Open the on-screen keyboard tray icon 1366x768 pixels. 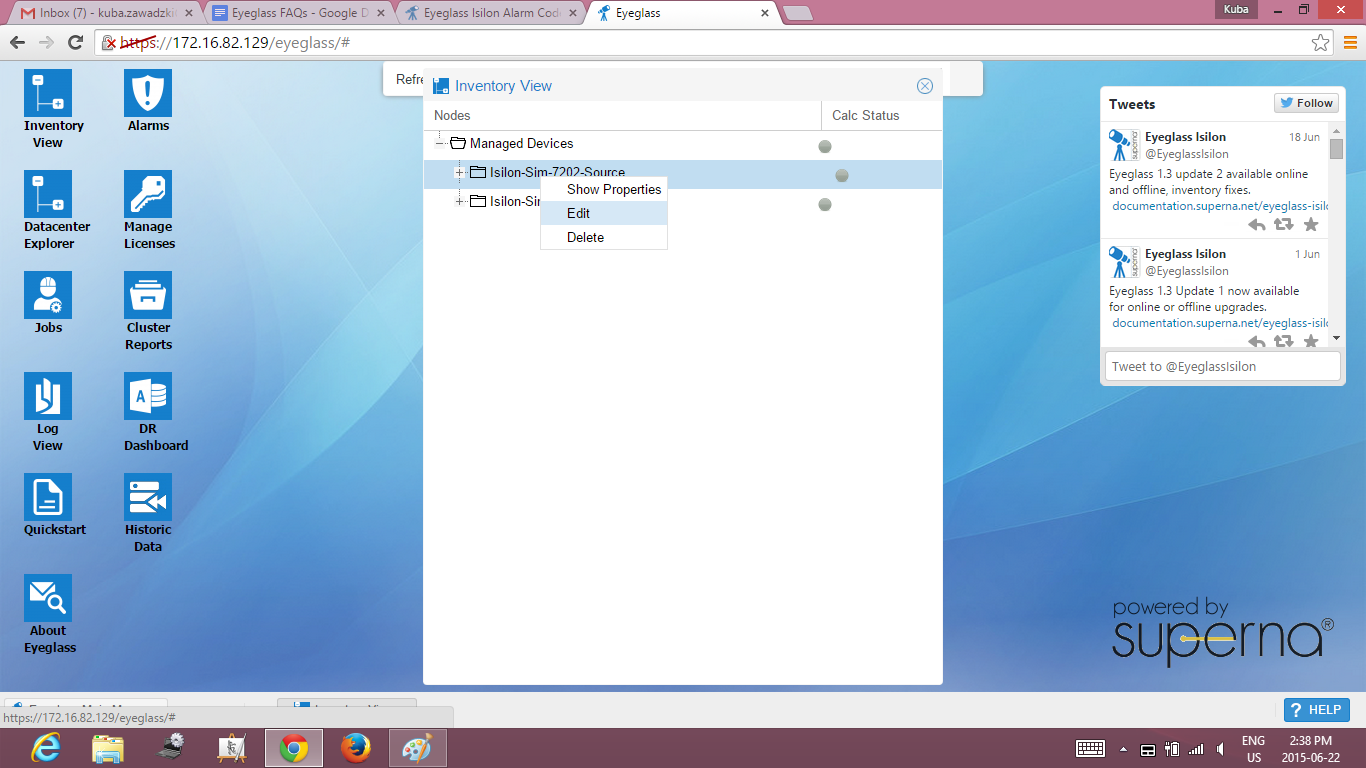[1090, 749]
